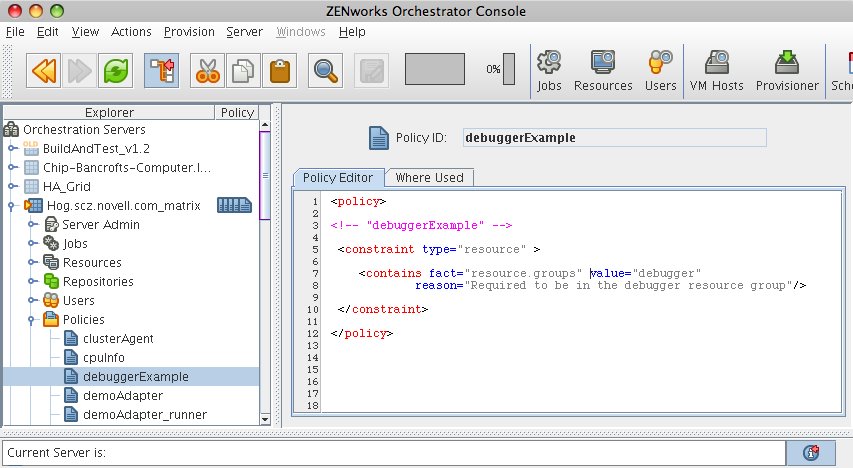
Task: Open the Provisioner view
Action: (x=787, y=72)
